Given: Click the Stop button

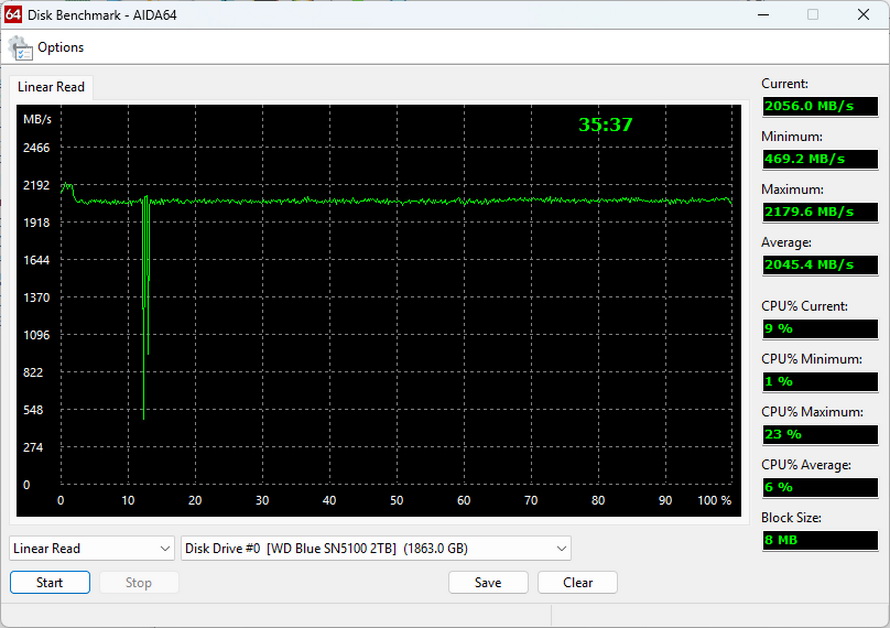Looking at the screenshot, I should pyautogui.click(x=139, y=582).
